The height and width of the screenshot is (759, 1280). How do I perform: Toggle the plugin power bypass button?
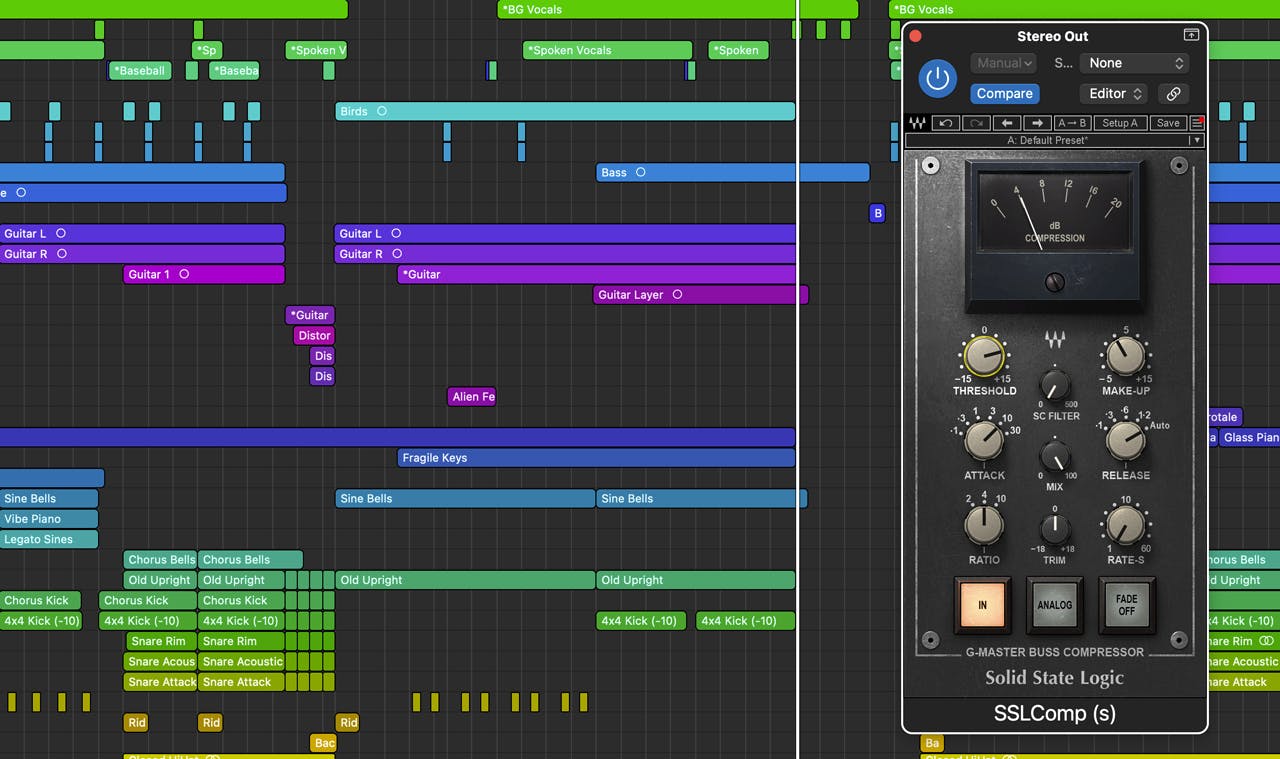point(937,78)
